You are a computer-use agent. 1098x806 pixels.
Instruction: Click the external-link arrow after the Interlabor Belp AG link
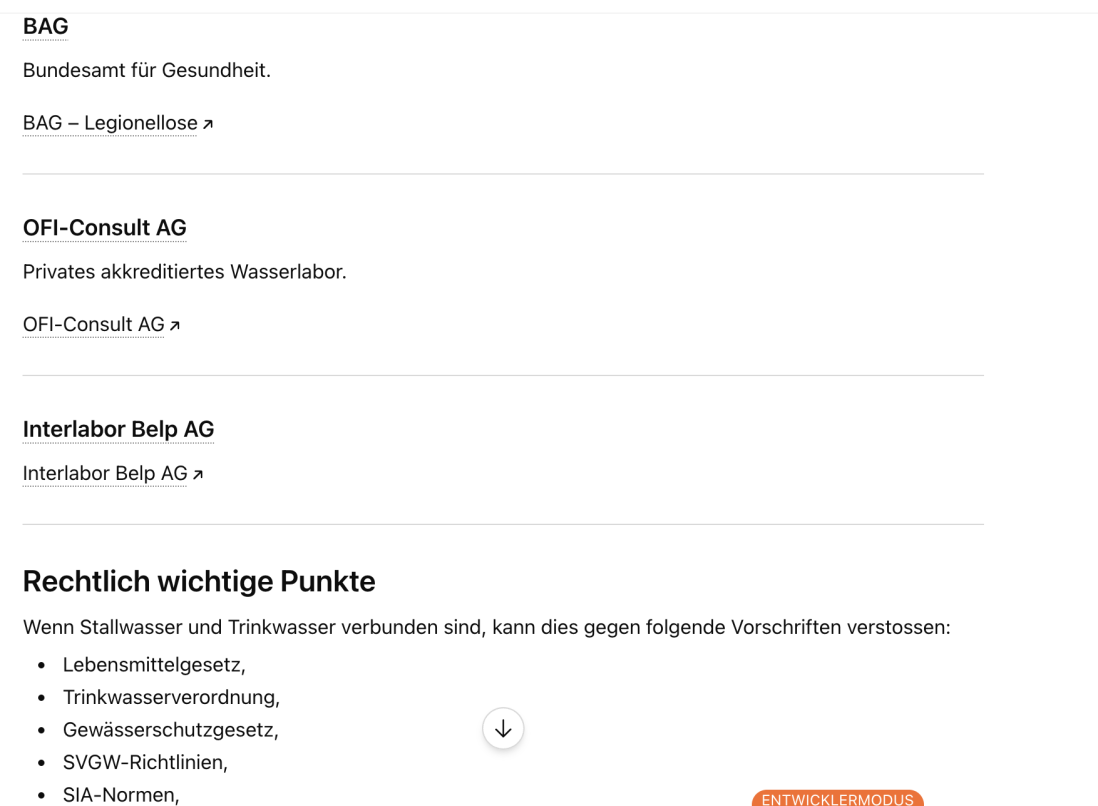pos(197,475)
